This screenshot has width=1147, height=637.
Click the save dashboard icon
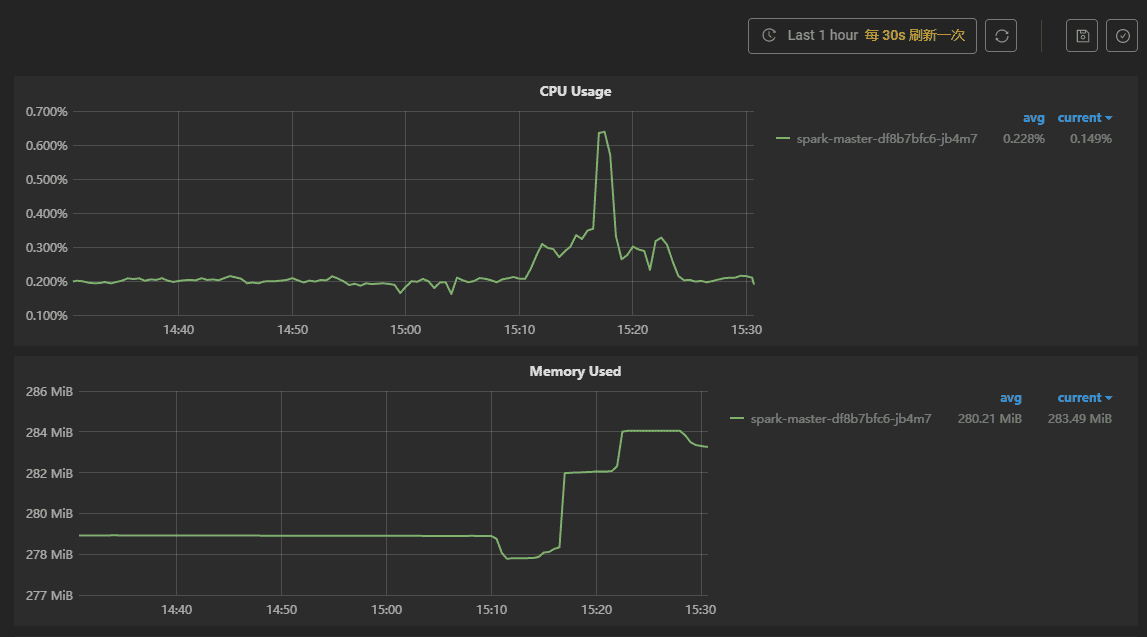(x=1082, y=36)
